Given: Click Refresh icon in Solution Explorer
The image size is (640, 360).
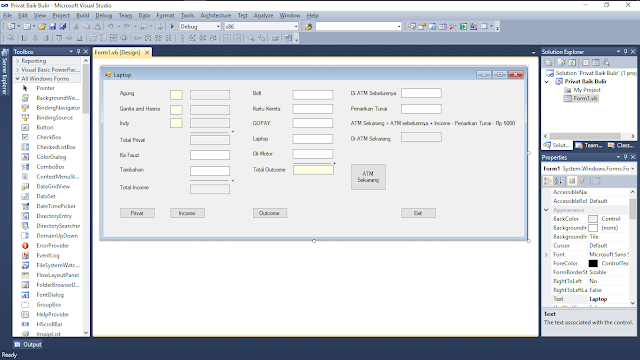Looking at the screenshot, I should 572,62.
